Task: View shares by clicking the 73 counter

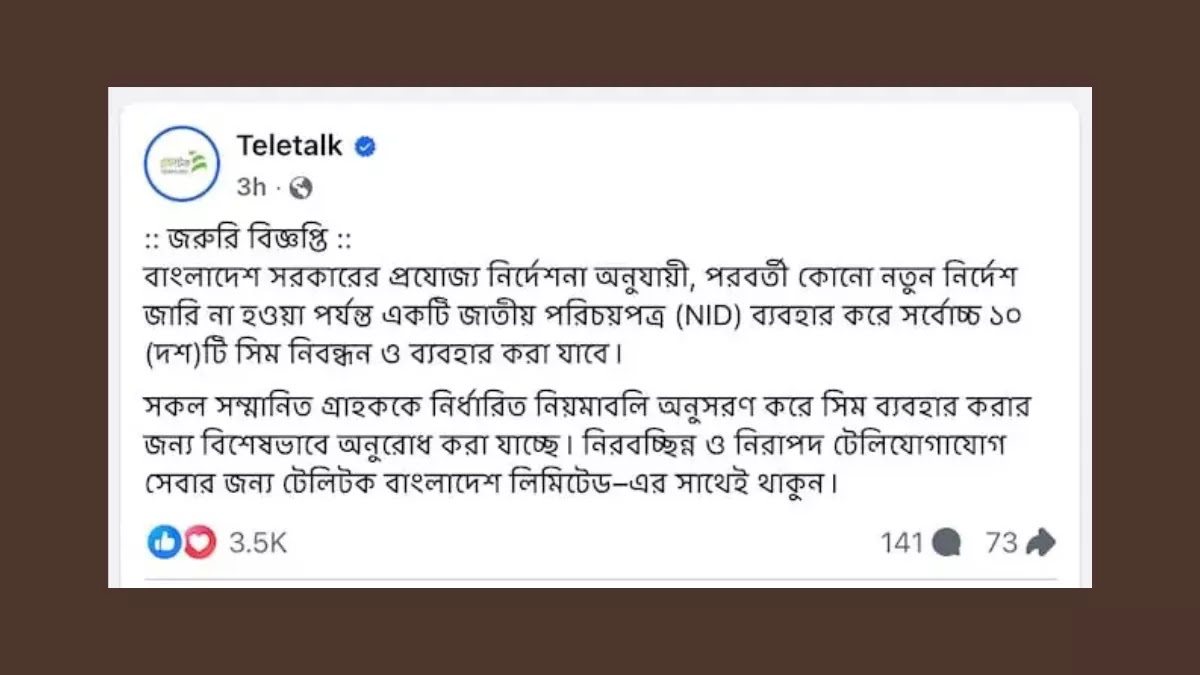Action: [1004, 543]
